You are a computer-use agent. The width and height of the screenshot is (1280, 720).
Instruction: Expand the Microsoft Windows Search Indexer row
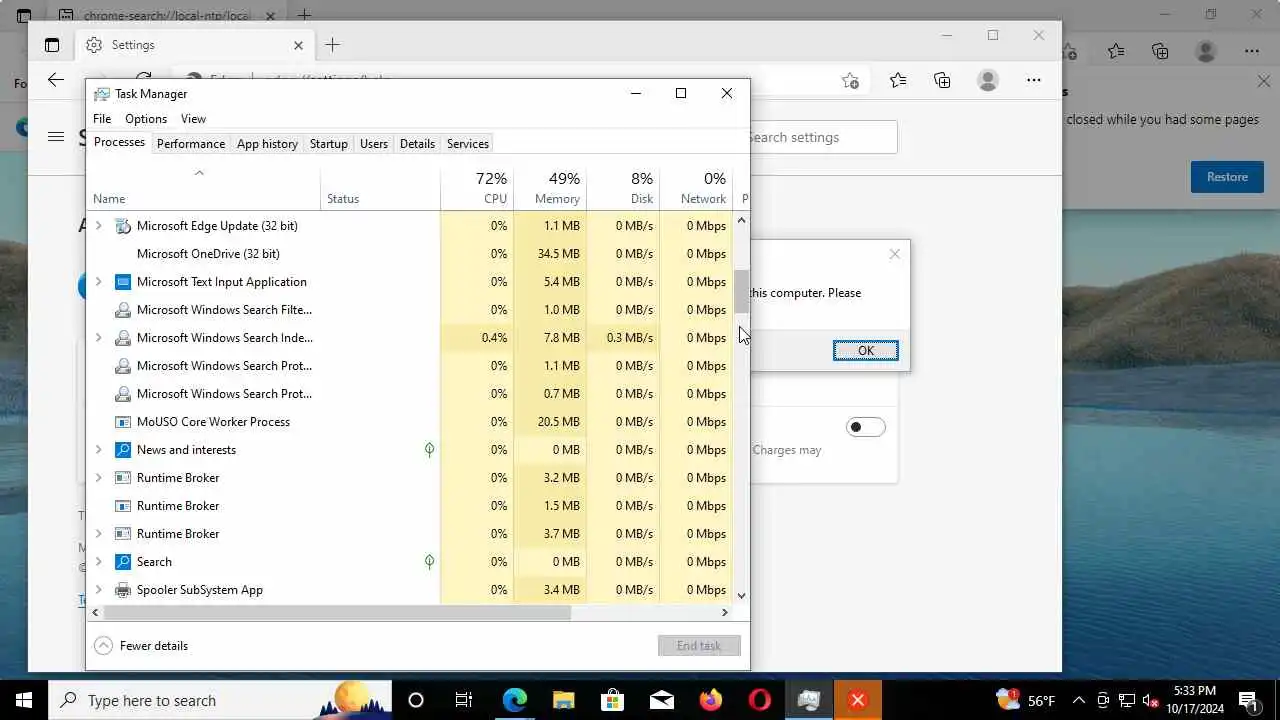click(98, 338)
